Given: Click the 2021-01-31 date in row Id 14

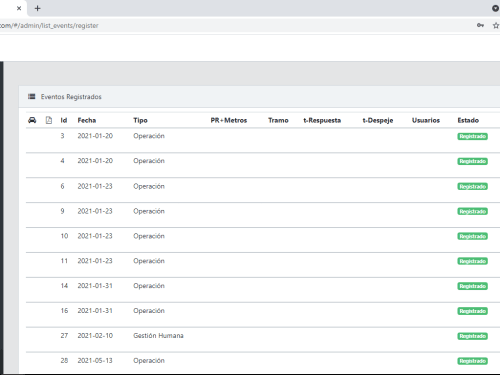Looking at the screenshot, I should pos(95,286).
